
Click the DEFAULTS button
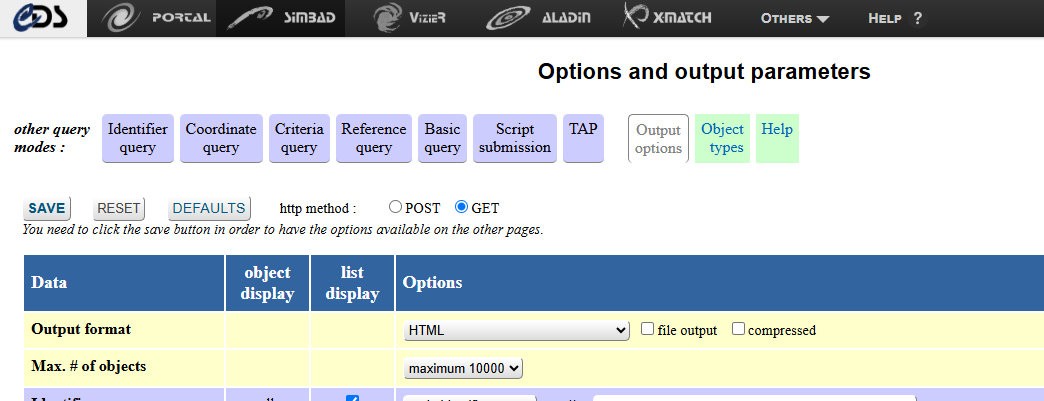click(x=209, y=208)
